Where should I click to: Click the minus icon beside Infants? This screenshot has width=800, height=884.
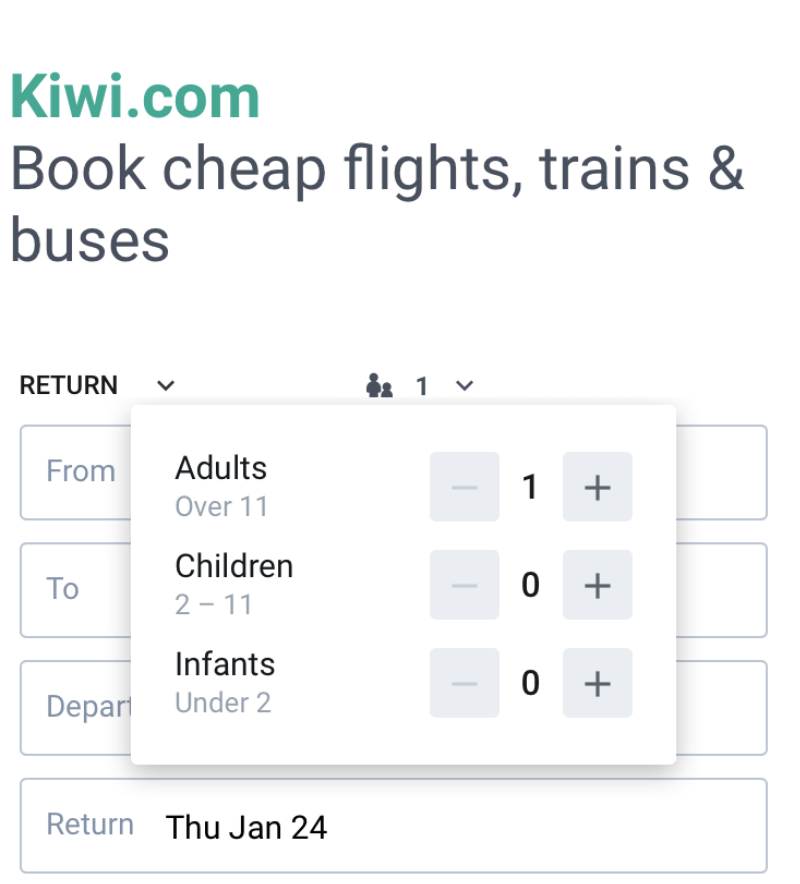[x=464, y=683]
